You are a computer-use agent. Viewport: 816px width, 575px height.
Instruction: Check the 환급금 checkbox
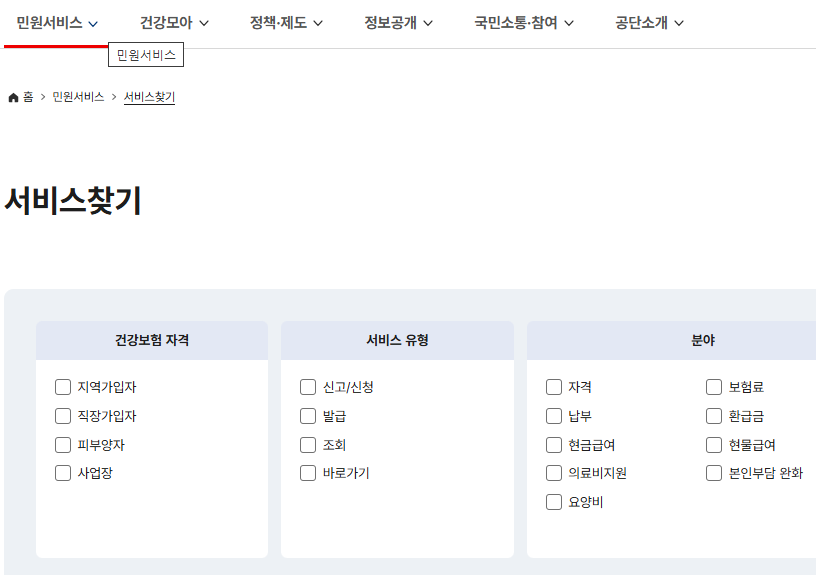pyautogui.click(x=714, y=416)
